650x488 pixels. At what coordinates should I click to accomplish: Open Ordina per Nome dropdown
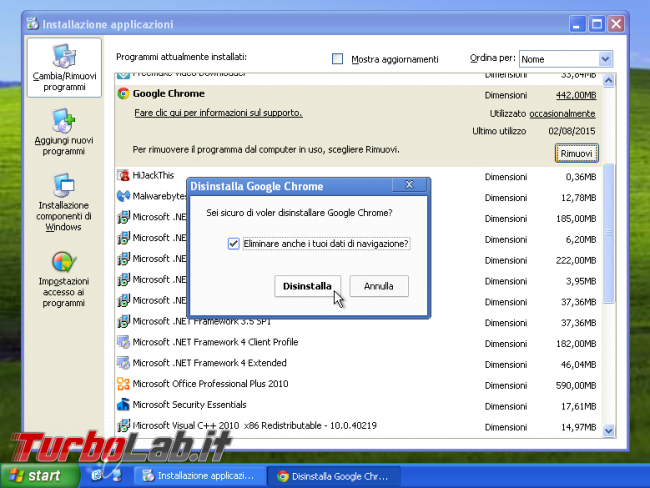[x=605, y=59]
